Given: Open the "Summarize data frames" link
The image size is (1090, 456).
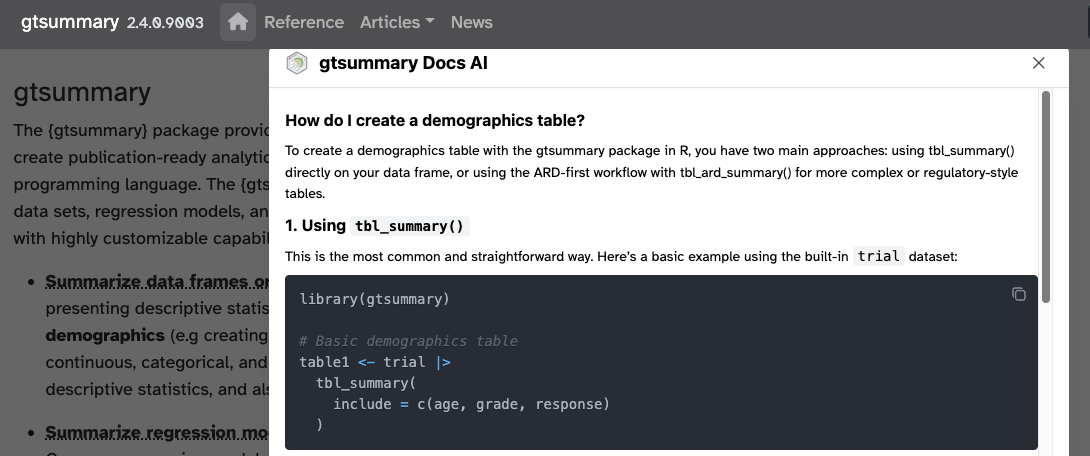Looking at the screenshot, I should point(157,282).
